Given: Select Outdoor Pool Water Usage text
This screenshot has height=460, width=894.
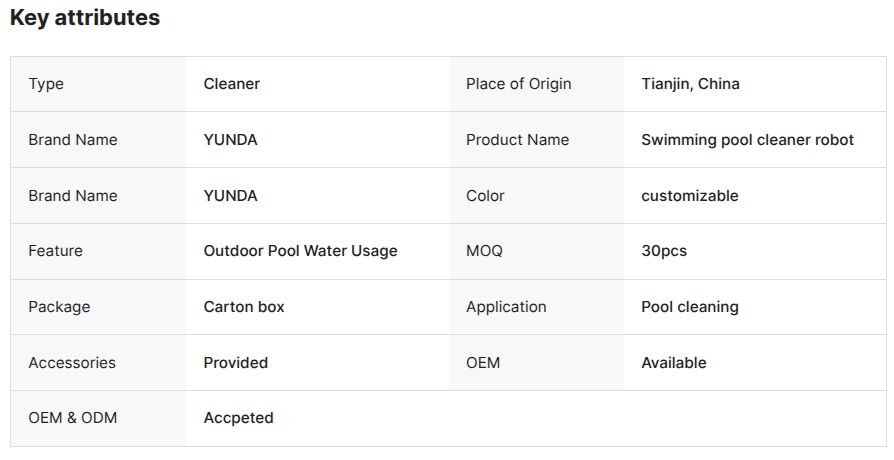Looking at the screenshot, I should click(300, 251).
